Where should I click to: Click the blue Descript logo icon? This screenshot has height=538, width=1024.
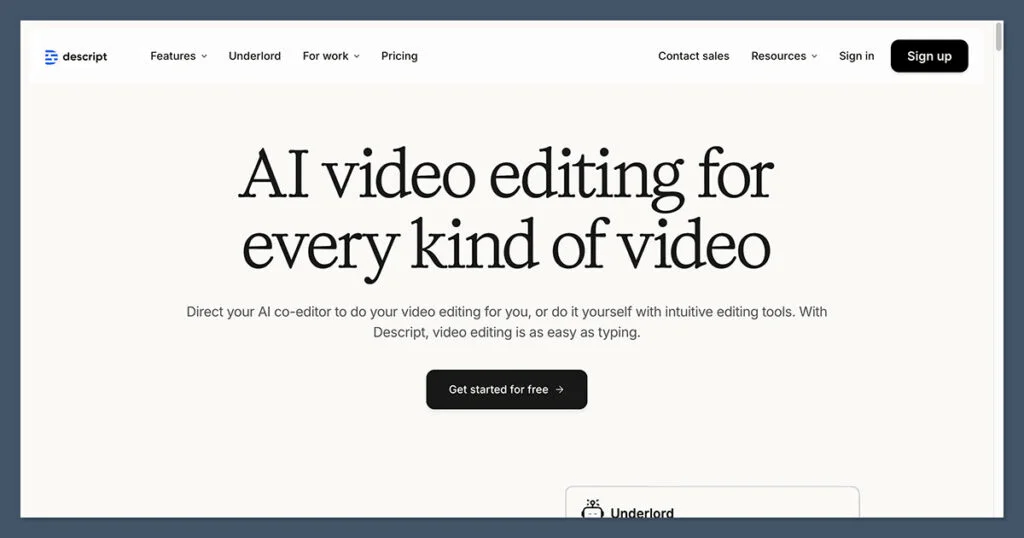click(51, 57)
